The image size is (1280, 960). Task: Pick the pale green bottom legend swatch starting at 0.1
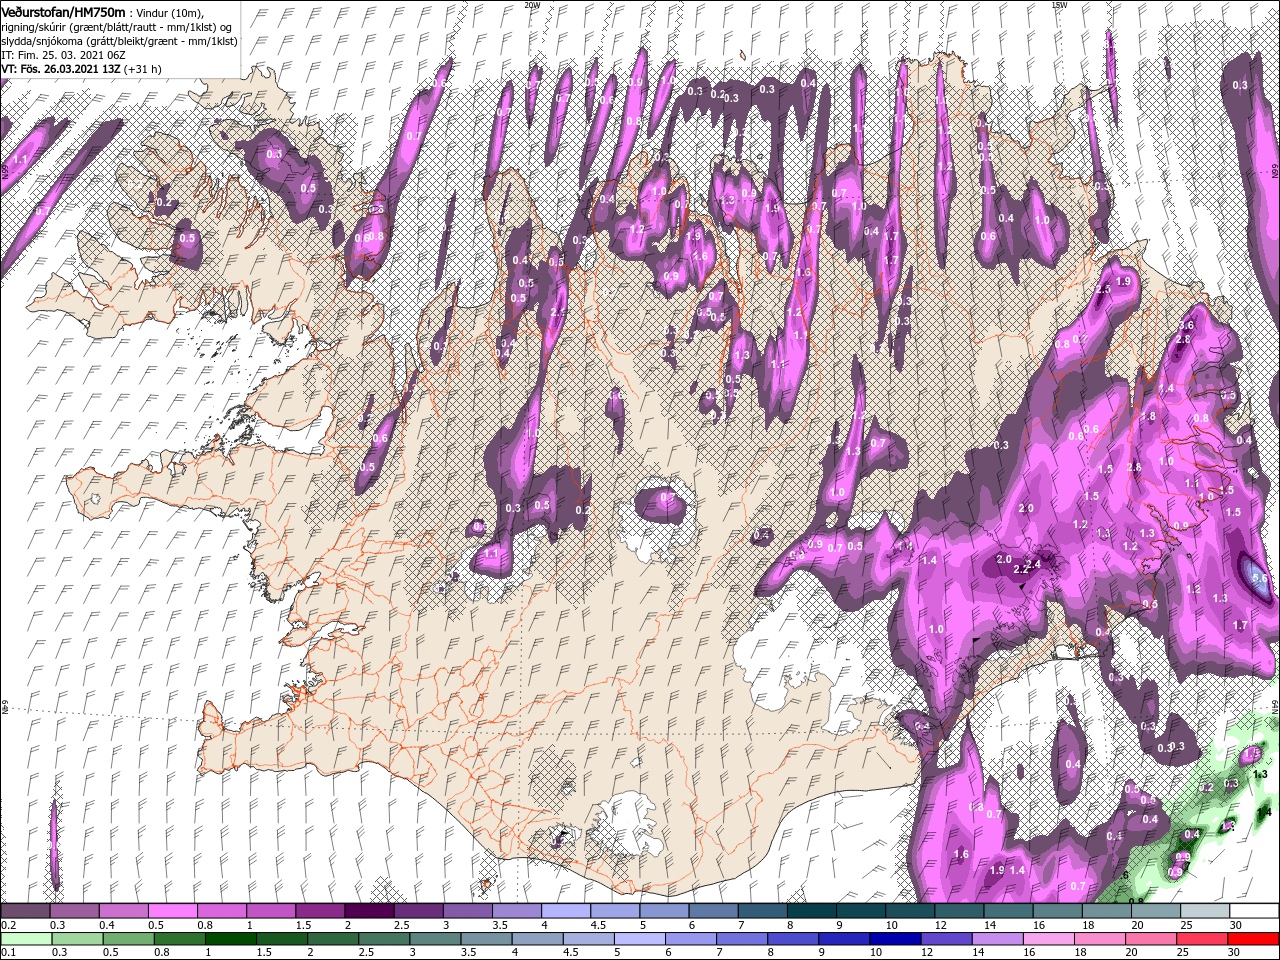pyautogui.click(x=26, y=938)
